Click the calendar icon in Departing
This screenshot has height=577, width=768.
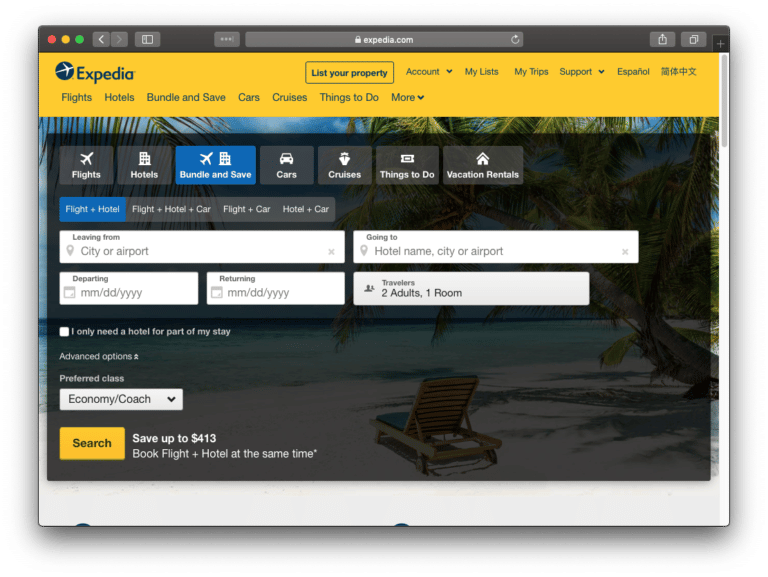coord(70,292)
